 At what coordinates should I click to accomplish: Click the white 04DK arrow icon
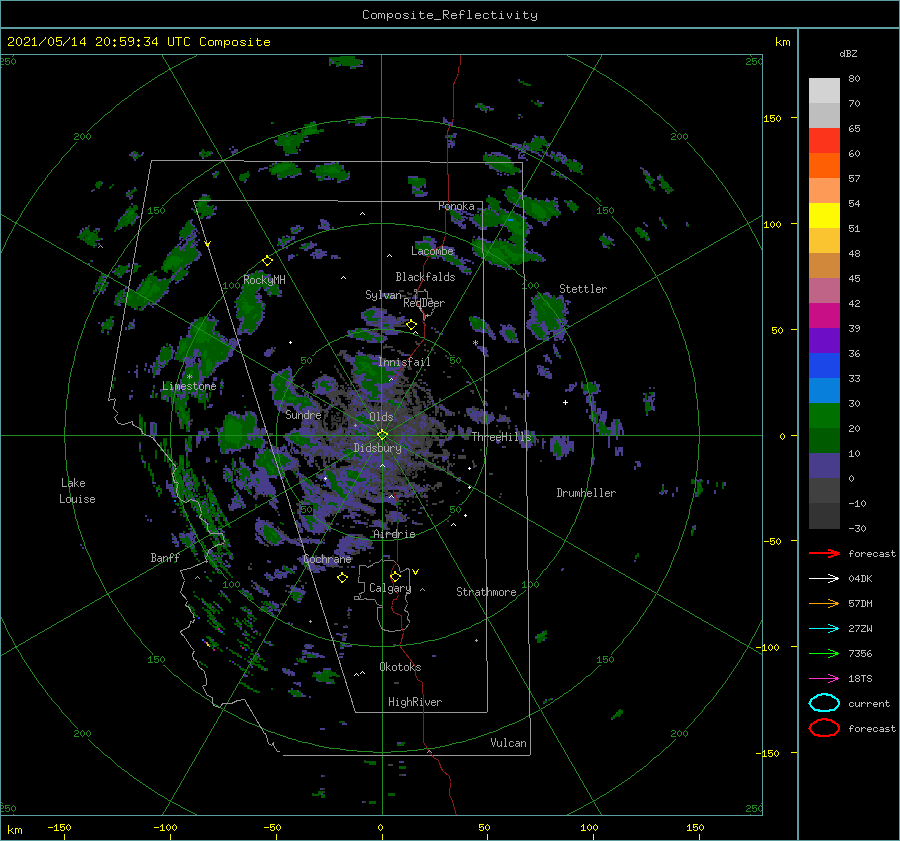(824, 578)
